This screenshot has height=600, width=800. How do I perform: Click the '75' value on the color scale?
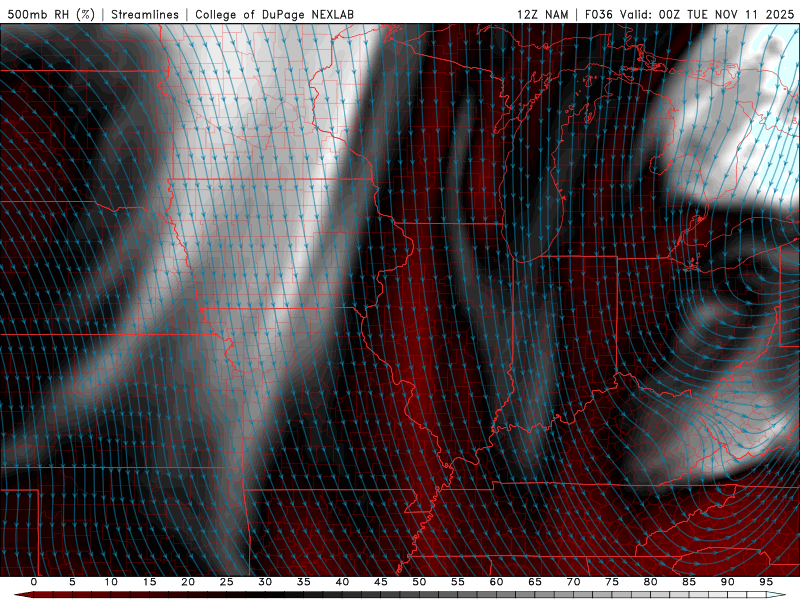612,582
